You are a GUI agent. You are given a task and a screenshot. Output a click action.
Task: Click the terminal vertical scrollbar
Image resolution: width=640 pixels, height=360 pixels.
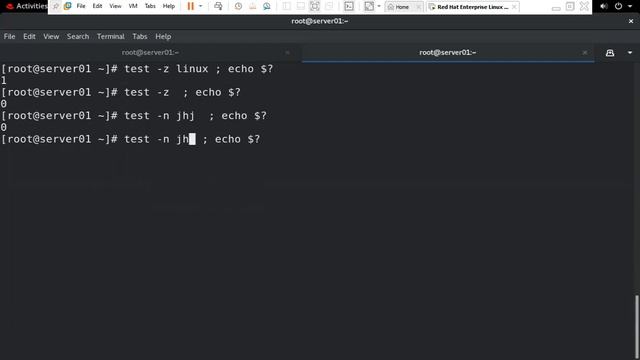pos(636,326)
